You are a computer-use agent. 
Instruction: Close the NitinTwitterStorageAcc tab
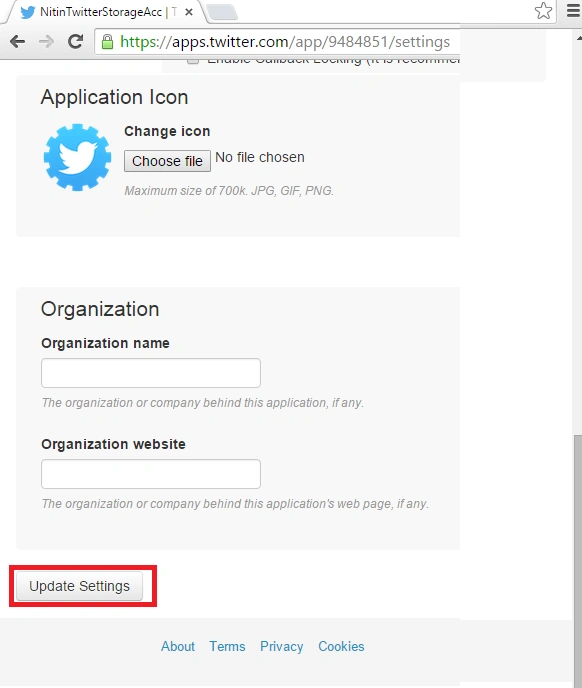click(x=189, y=12)
